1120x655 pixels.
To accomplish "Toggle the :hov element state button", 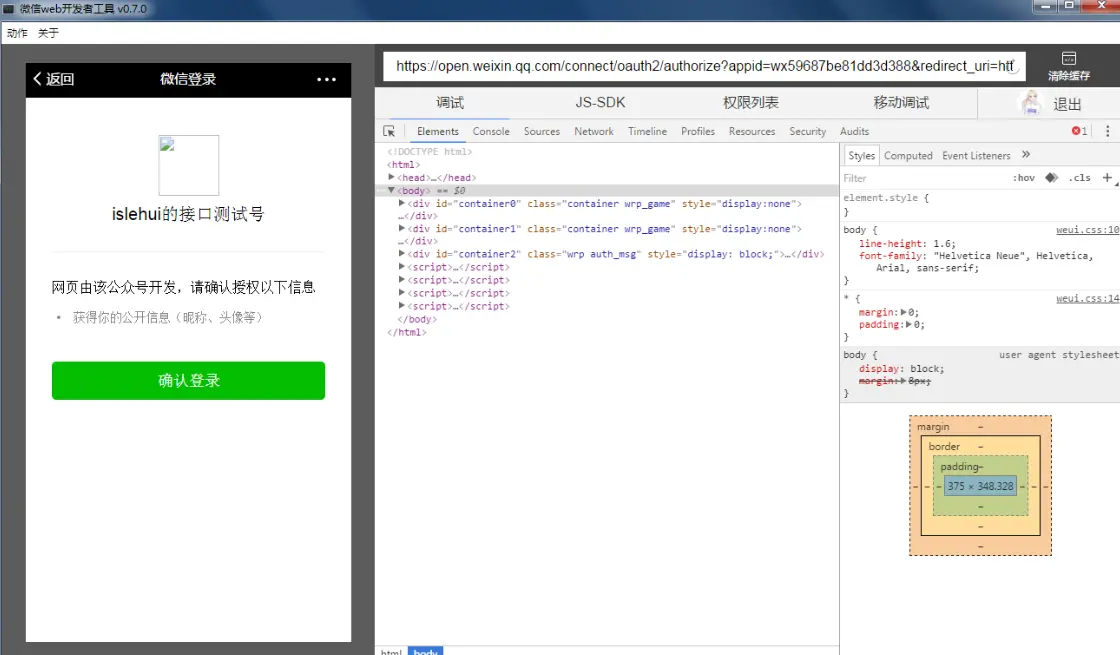I will [x=1024, y=178].
